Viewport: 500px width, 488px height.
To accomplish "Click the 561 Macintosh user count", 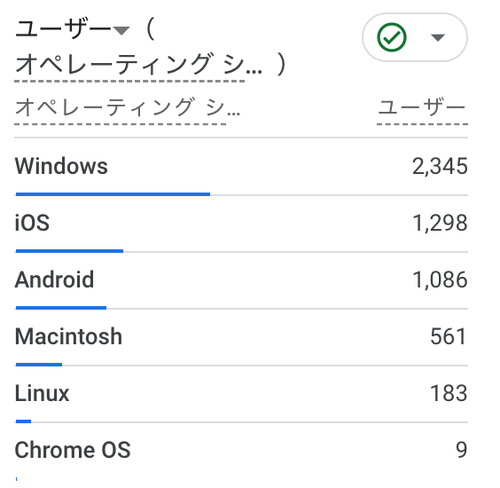I will (x=448, y=336).
